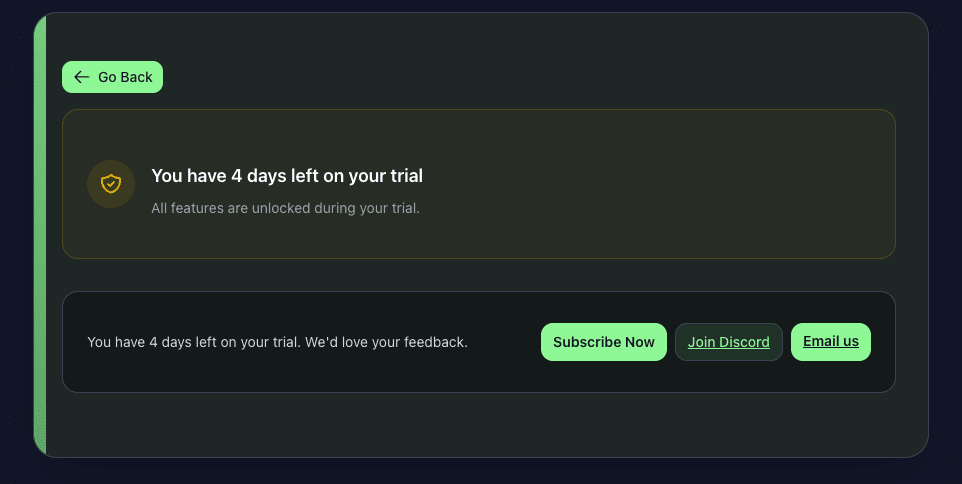The height and width of the screenshot is (484, 962).
Task: Open the Join Discord link
Action: pyautogui.click(x=728, y=342)
